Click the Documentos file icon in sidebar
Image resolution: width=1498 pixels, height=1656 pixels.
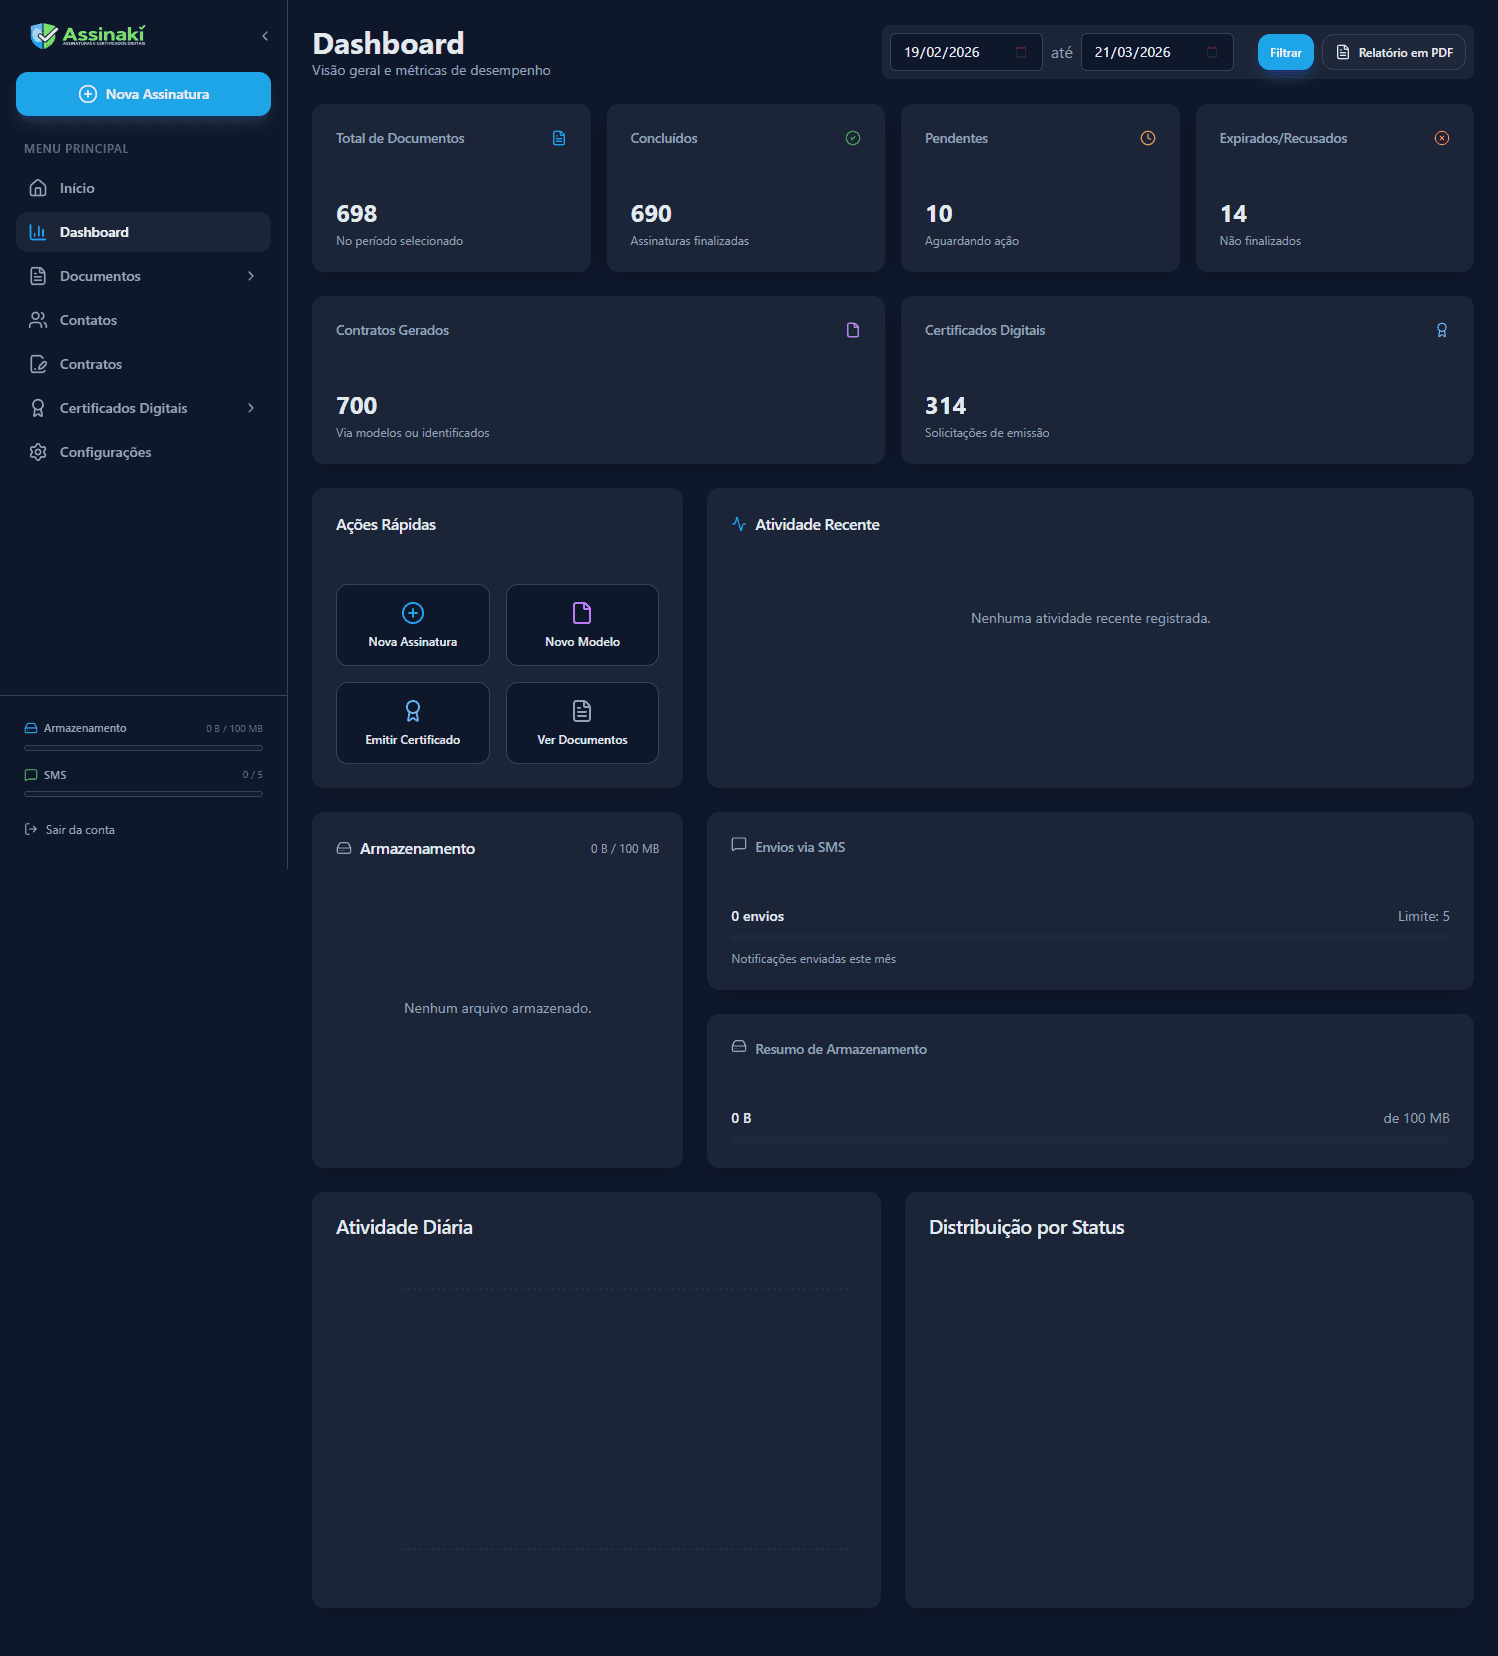click(x=38, y=276)
